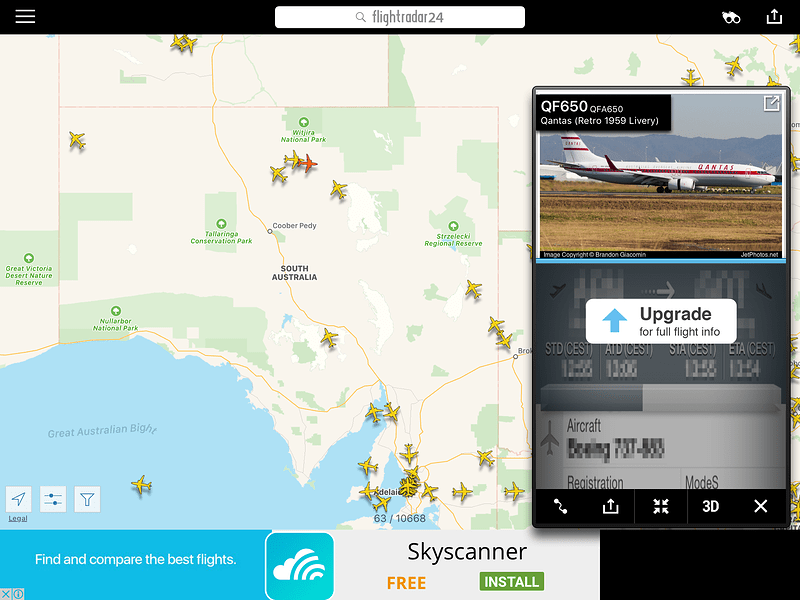
Task: Expand aircraft photo with corner icon
Action: click(771, 104)
